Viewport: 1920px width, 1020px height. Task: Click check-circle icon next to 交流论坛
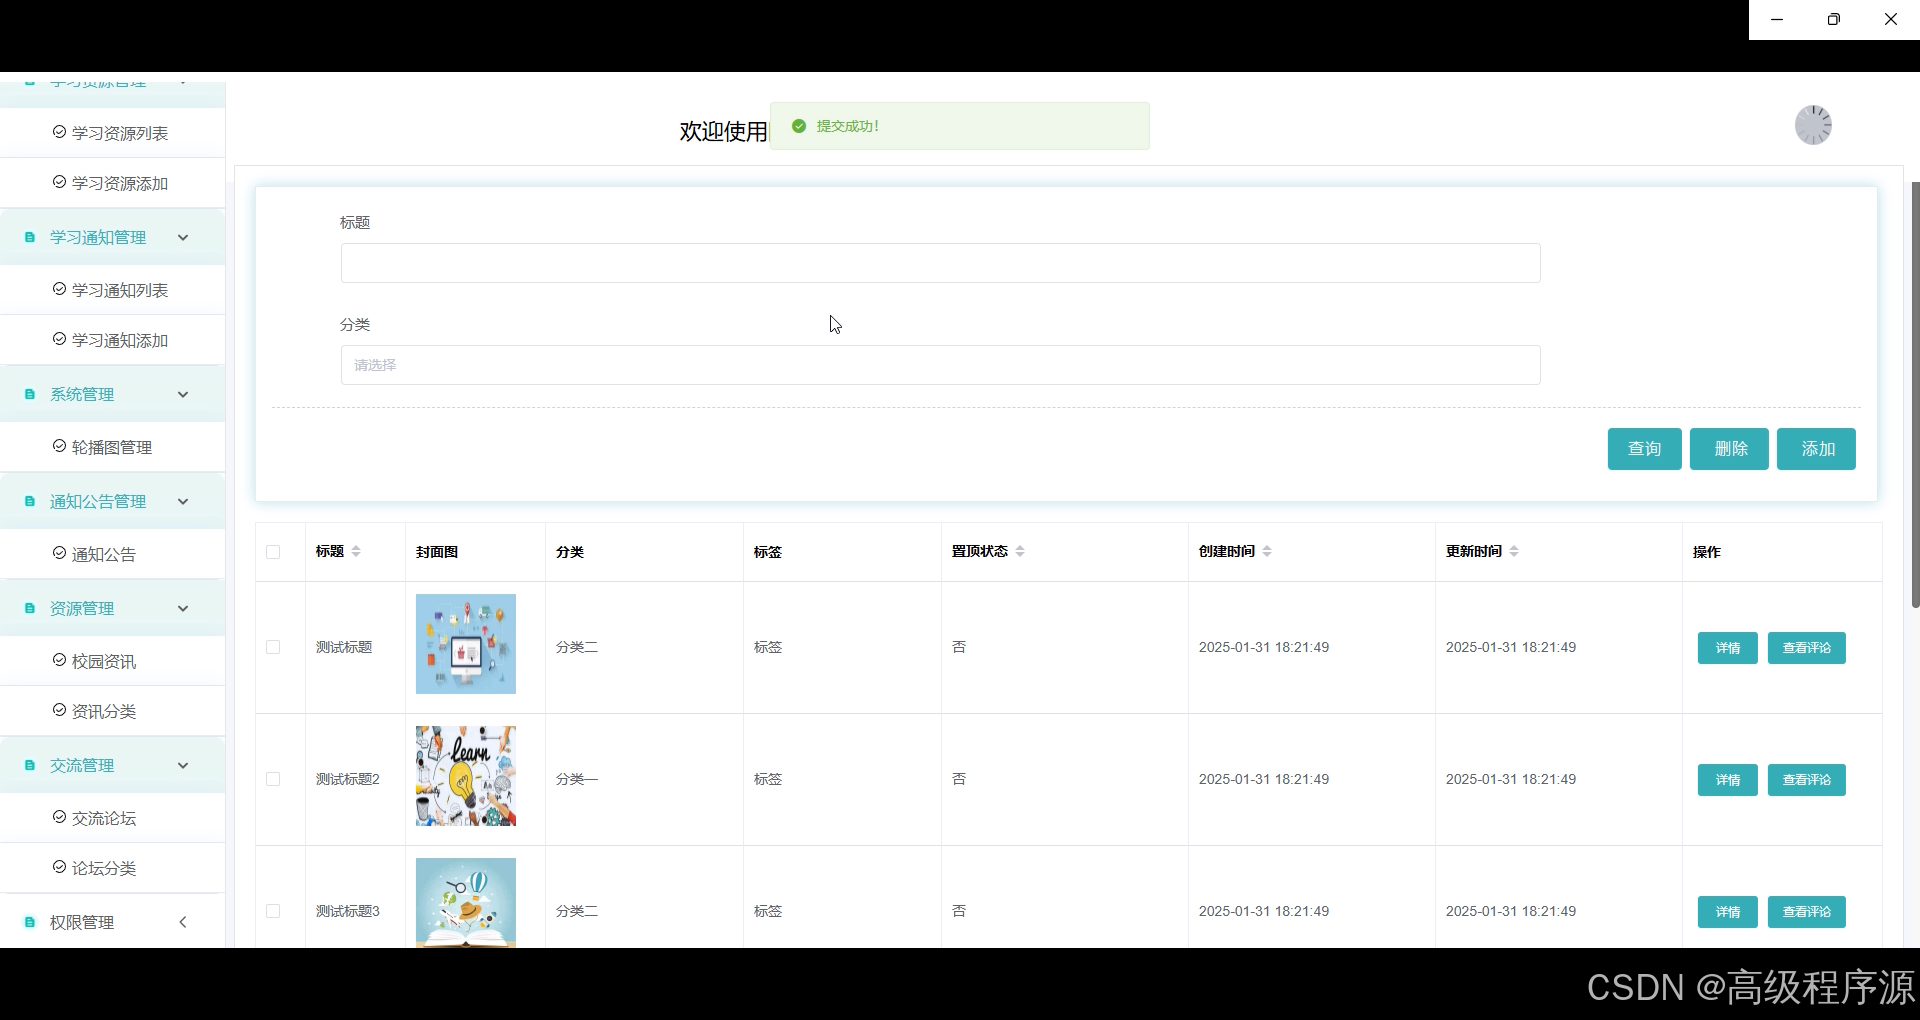59,817
